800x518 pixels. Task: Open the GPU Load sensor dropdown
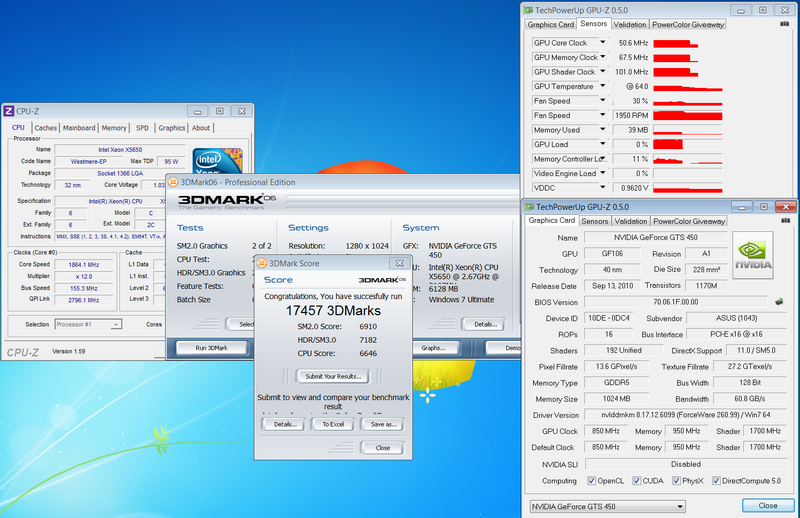click(603, 144)
